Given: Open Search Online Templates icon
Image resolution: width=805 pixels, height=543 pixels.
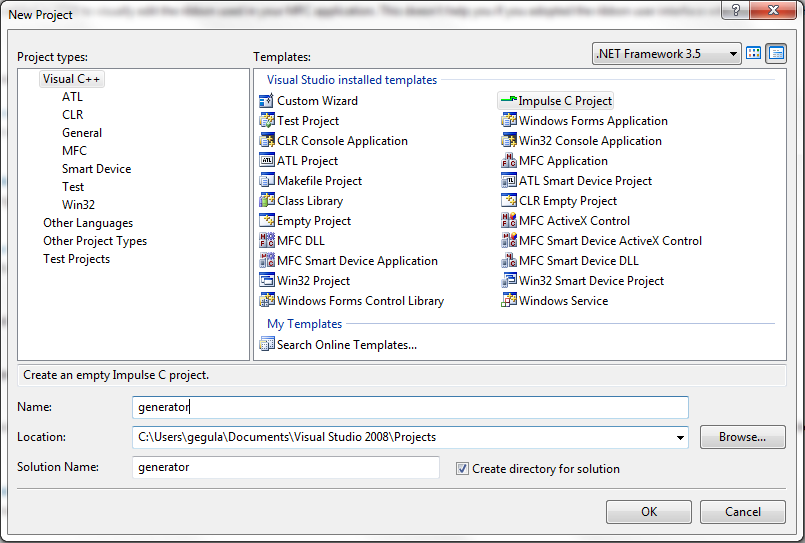Looking at the screenshot, I should pyautogui.click(x=266, y=344).
